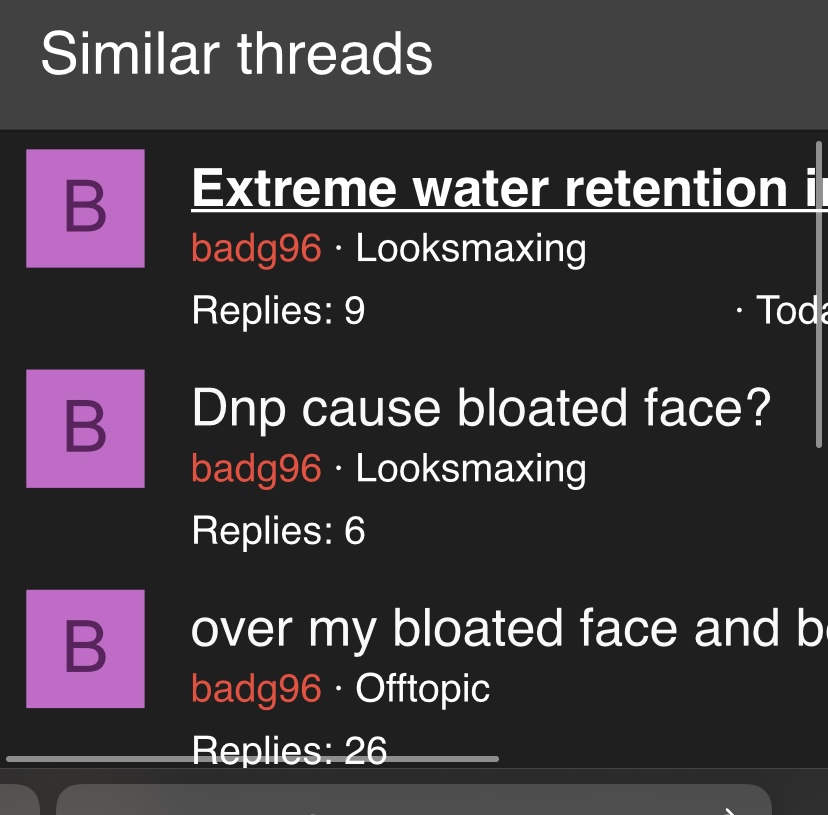Click the avatar beside Extreme water retention thread
The height and width of the screenshot is (815, 828).
(85, 208)
